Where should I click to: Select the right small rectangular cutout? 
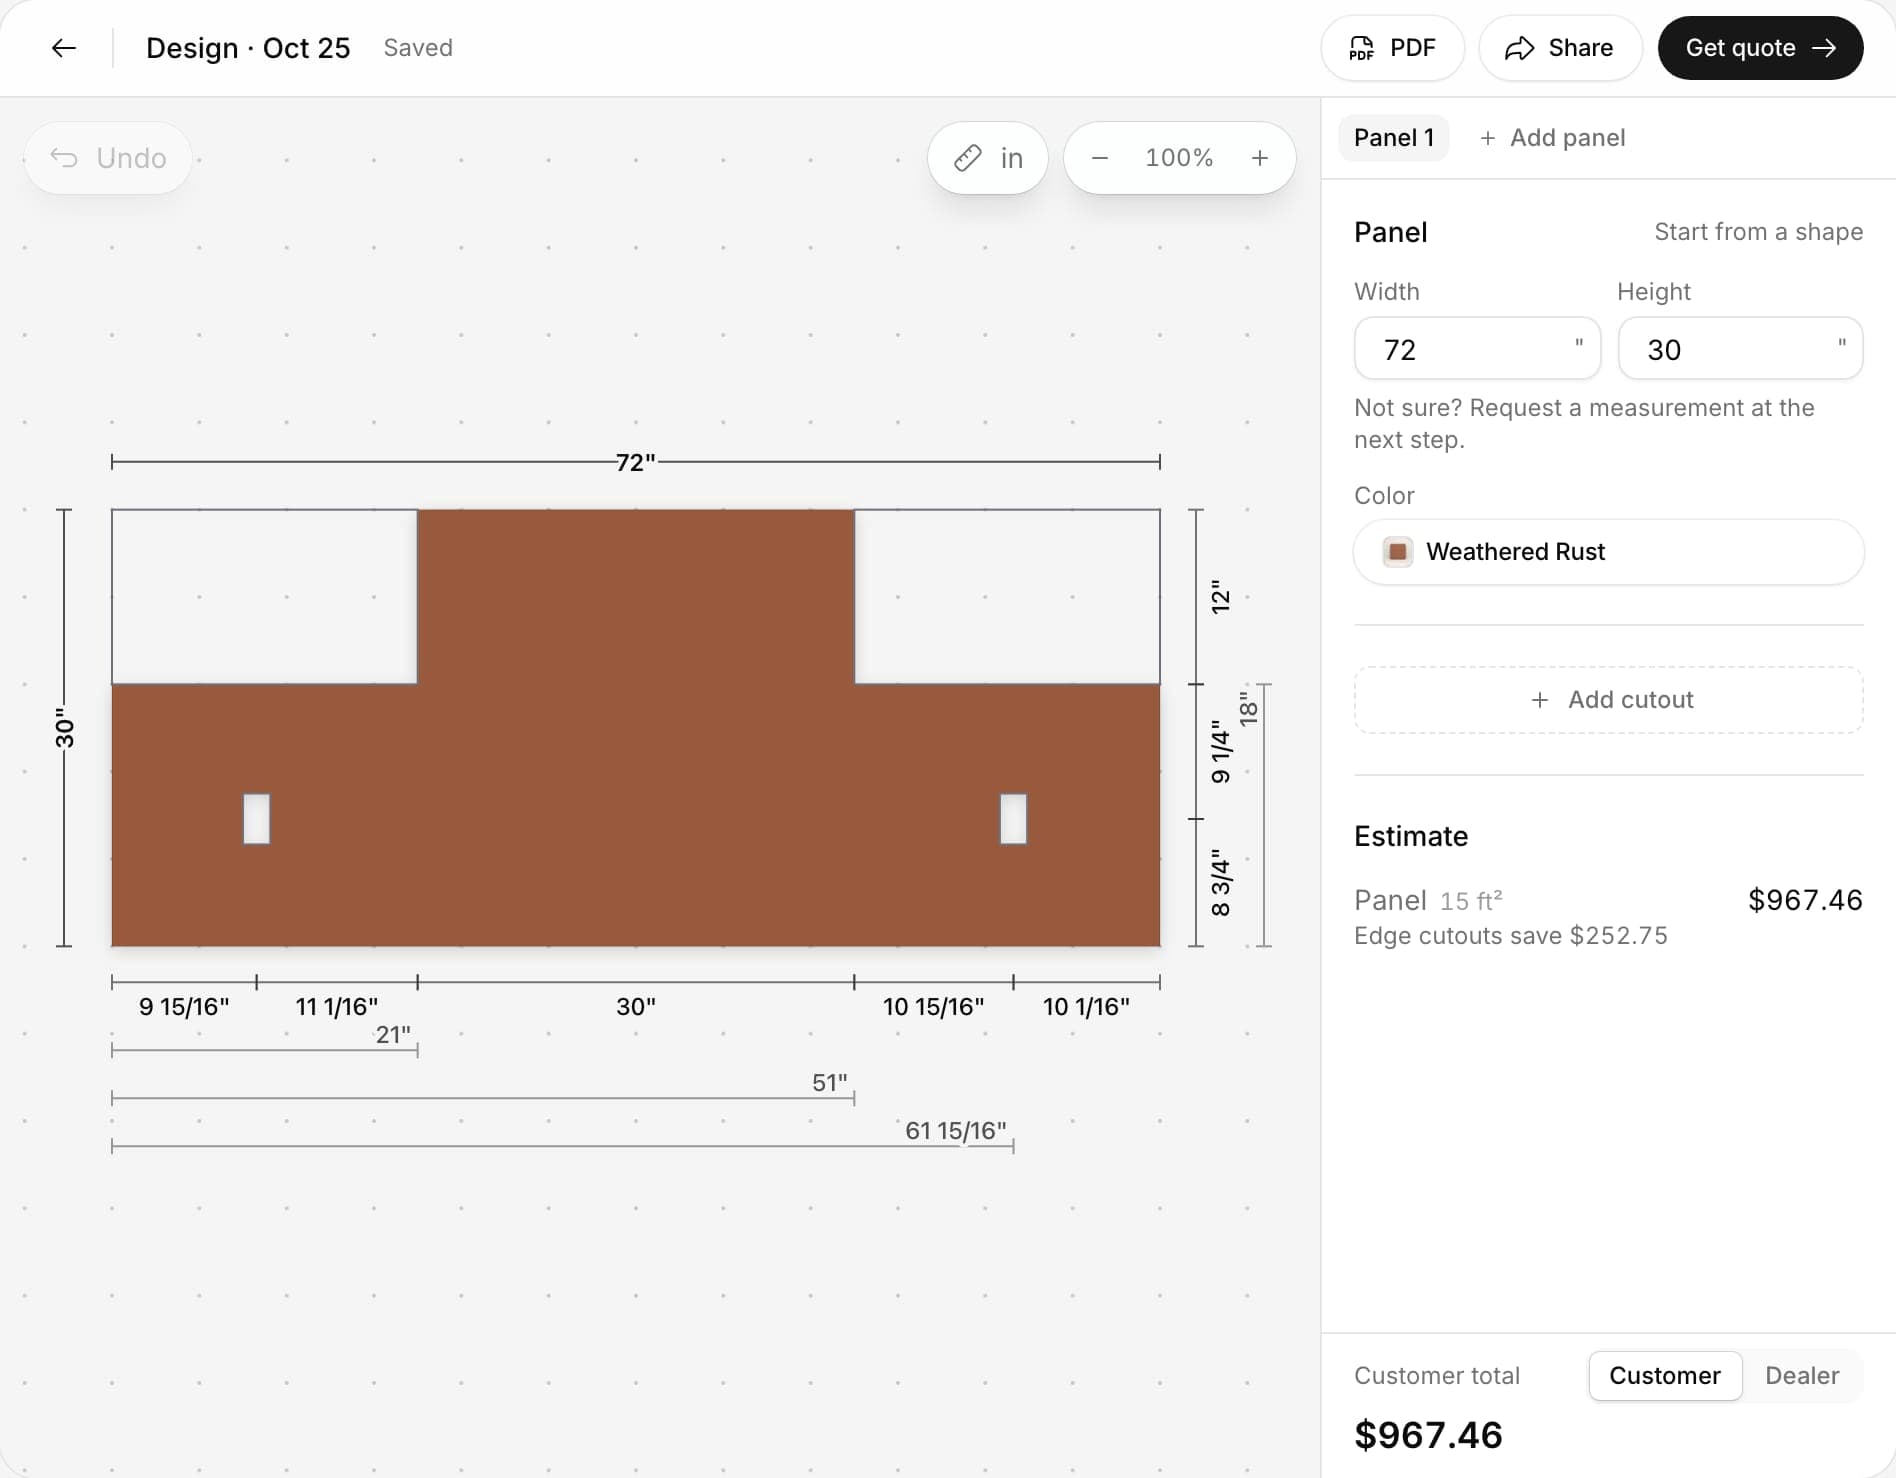point(1013,819)
